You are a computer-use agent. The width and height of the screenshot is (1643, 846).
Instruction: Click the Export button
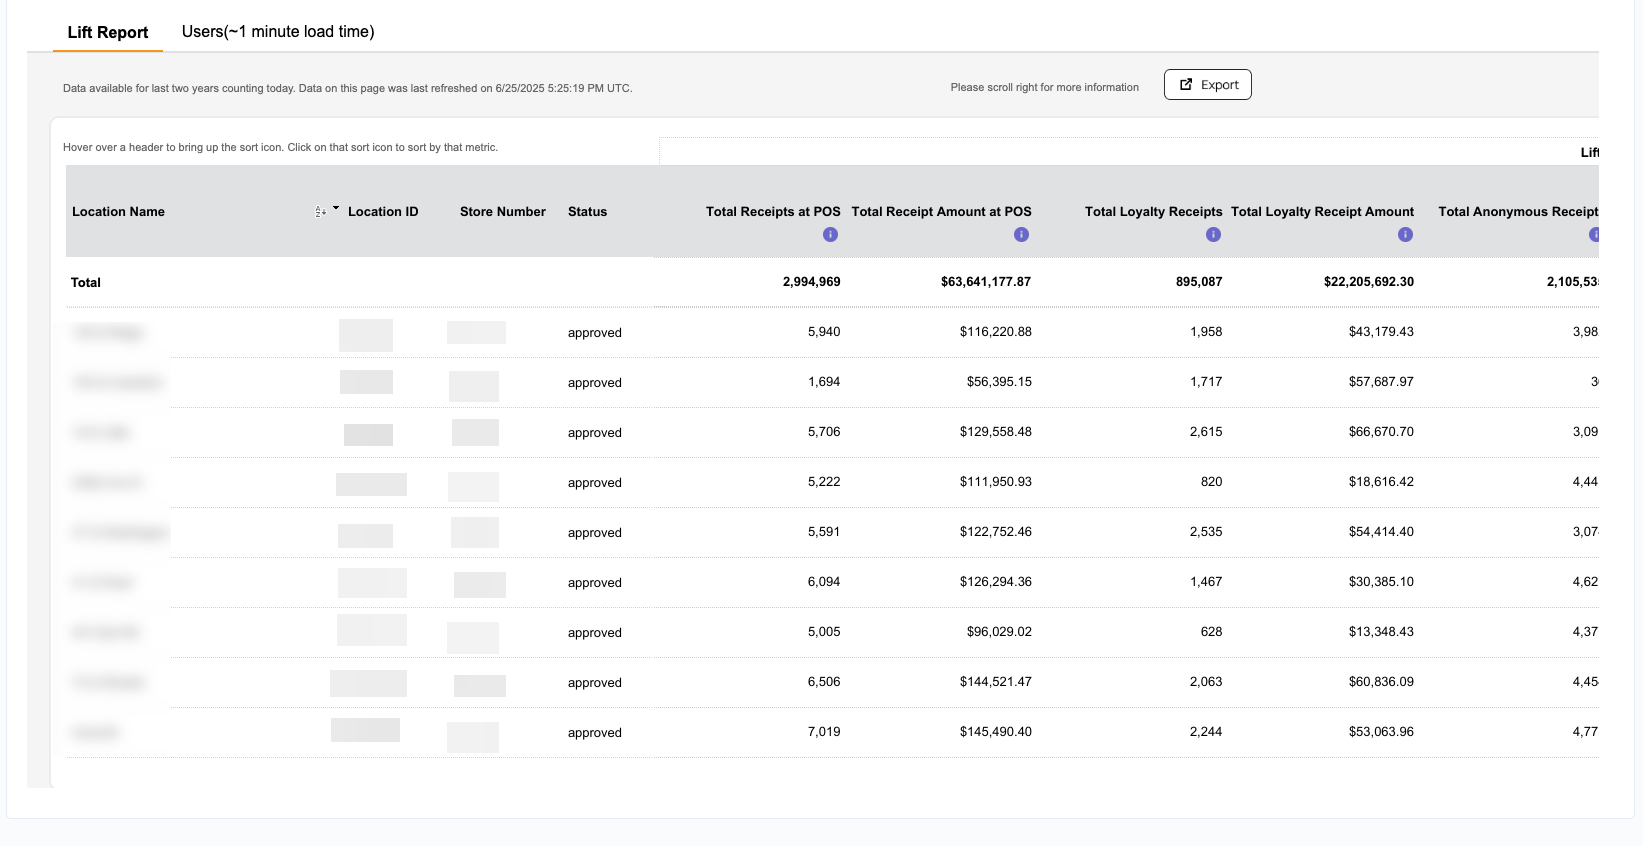1208,85
